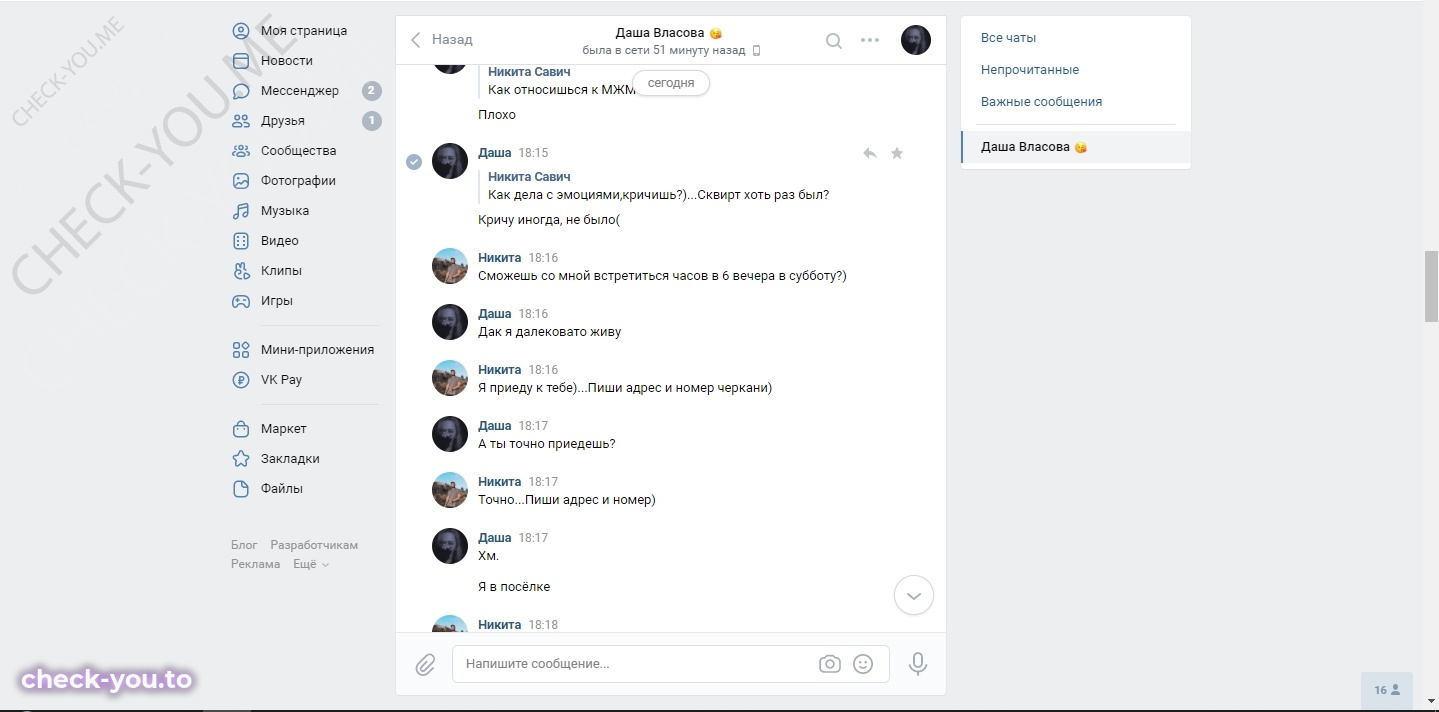Open Фотографии sidebar icon
The width and height of the screenshot is (1439, 712).
click(241, 181)
